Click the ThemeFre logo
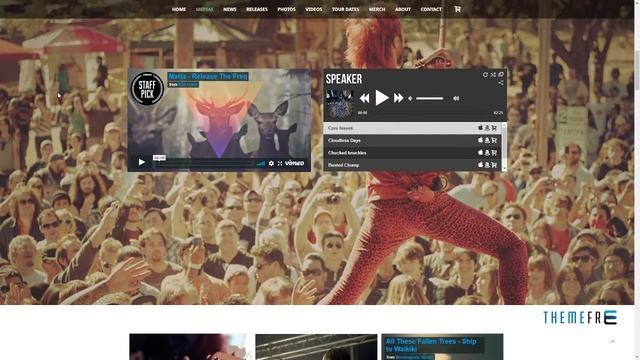Viewport: 640px width, 360px height. point(580,317)
